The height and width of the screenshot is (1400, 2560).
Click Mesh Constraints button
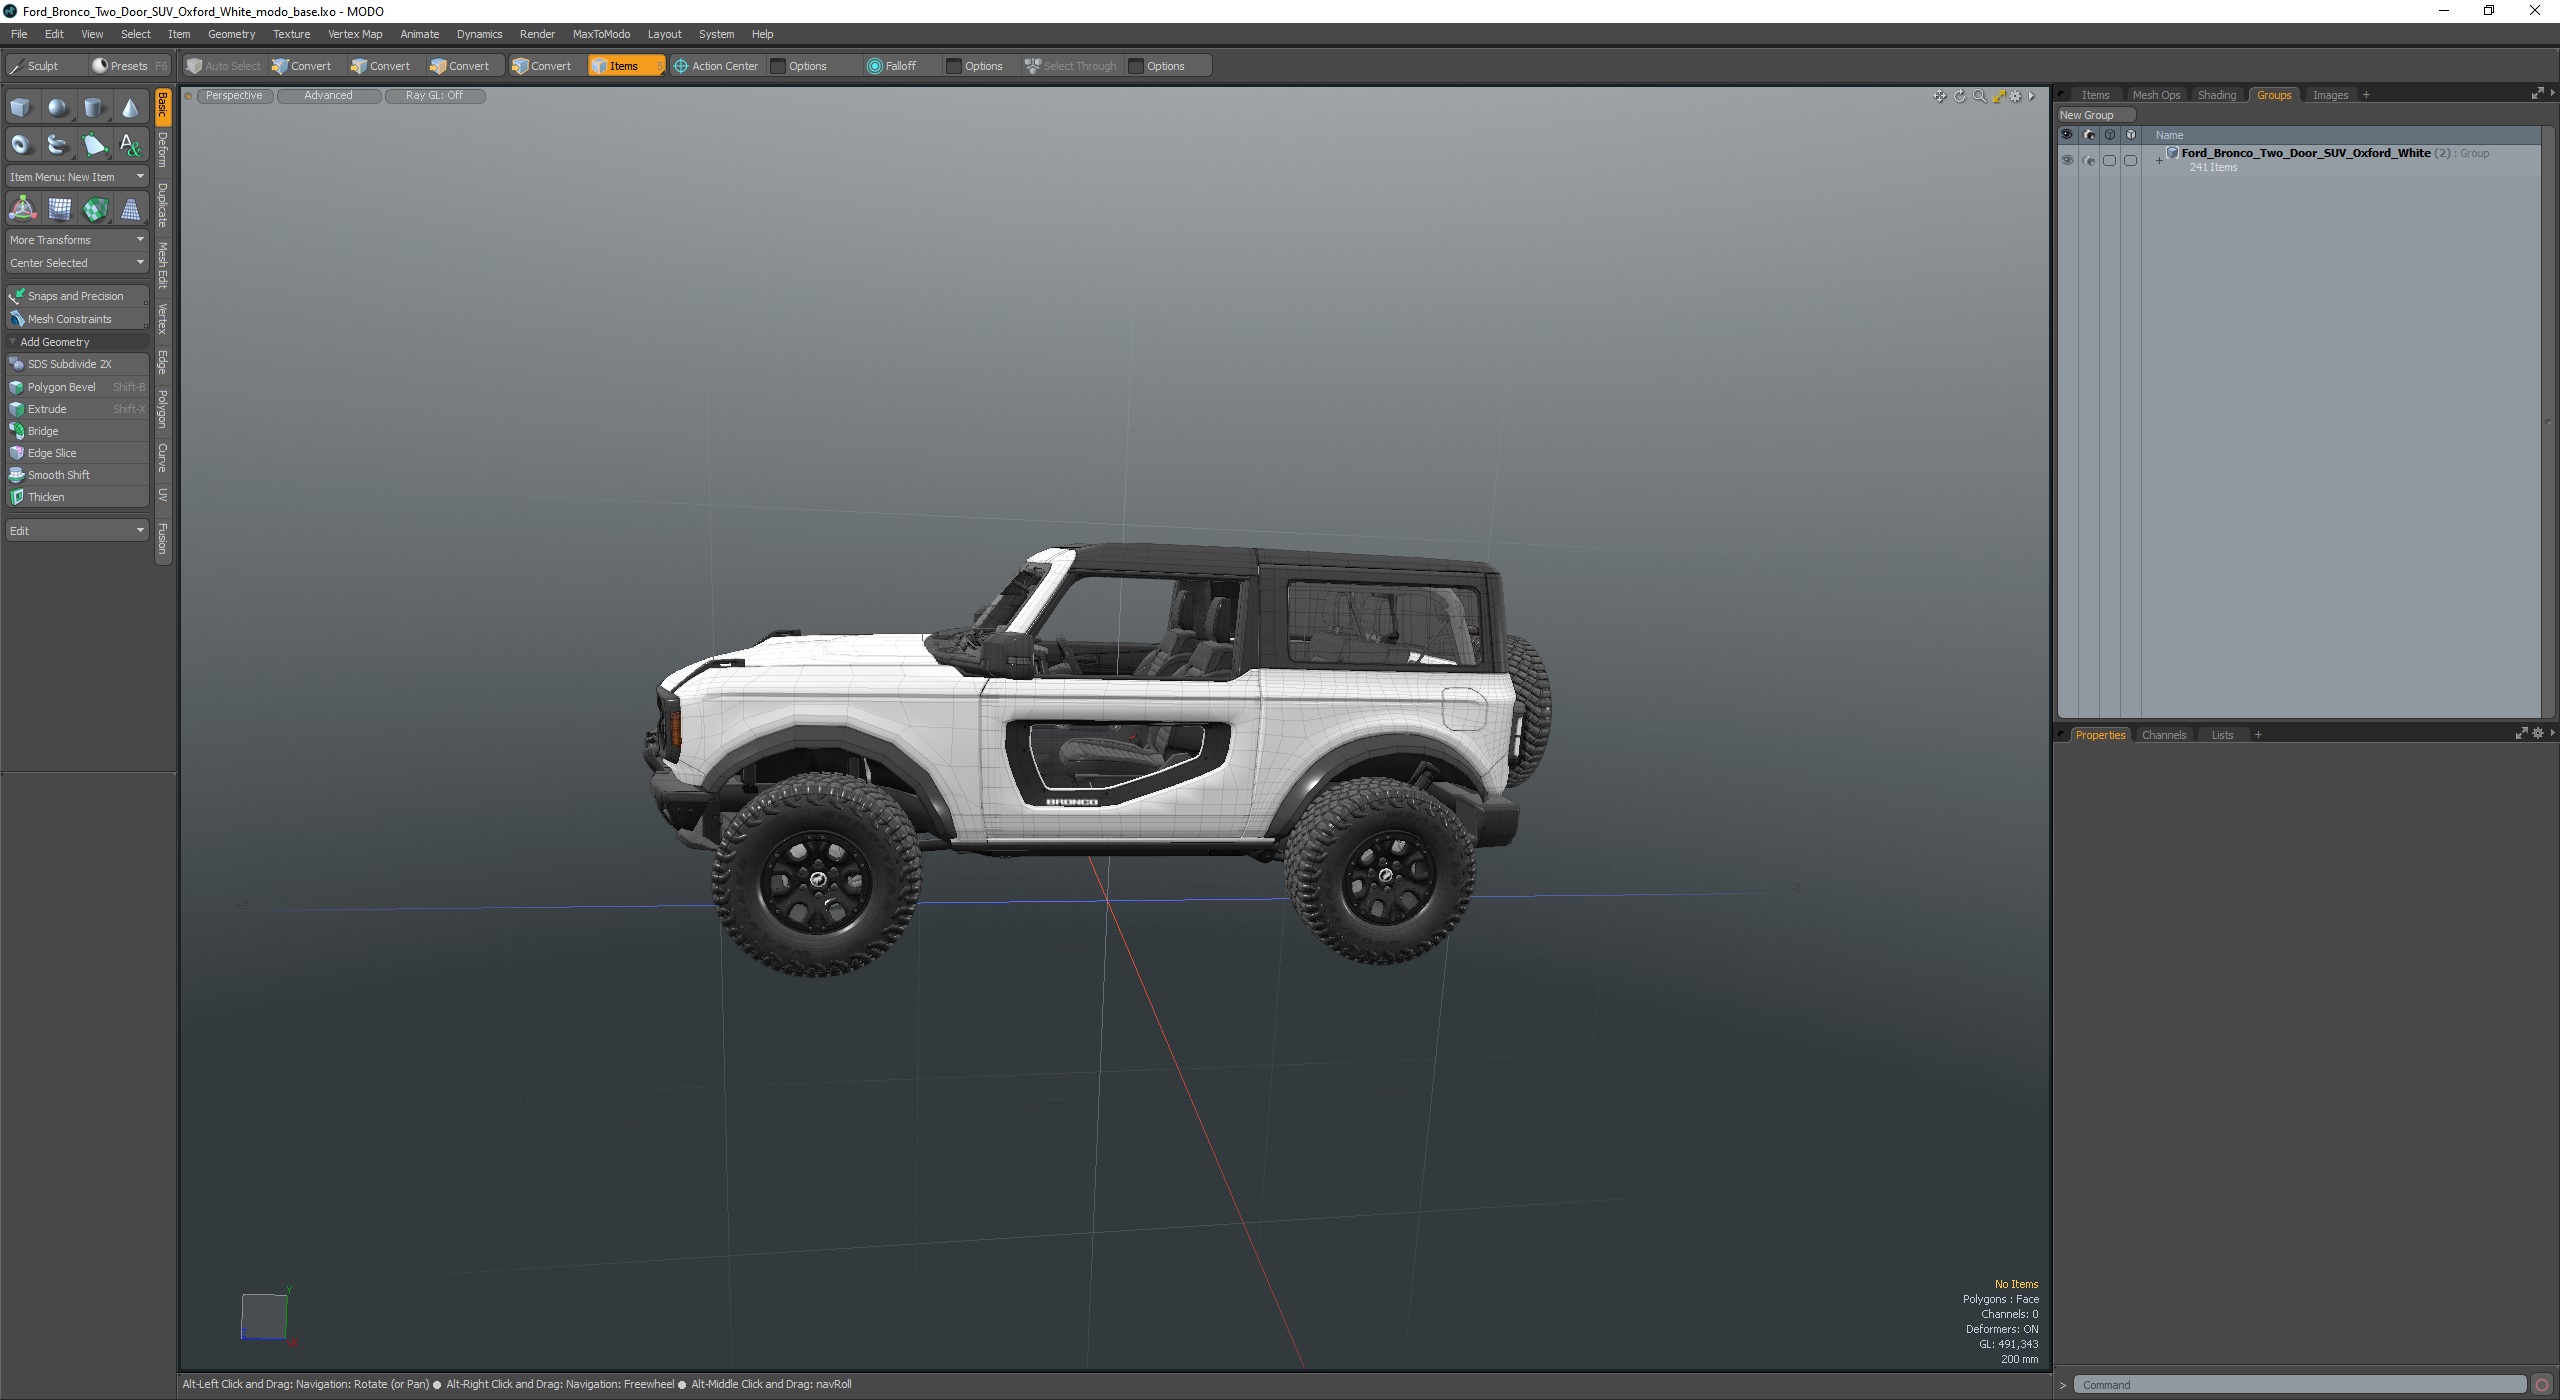[77, 319]
